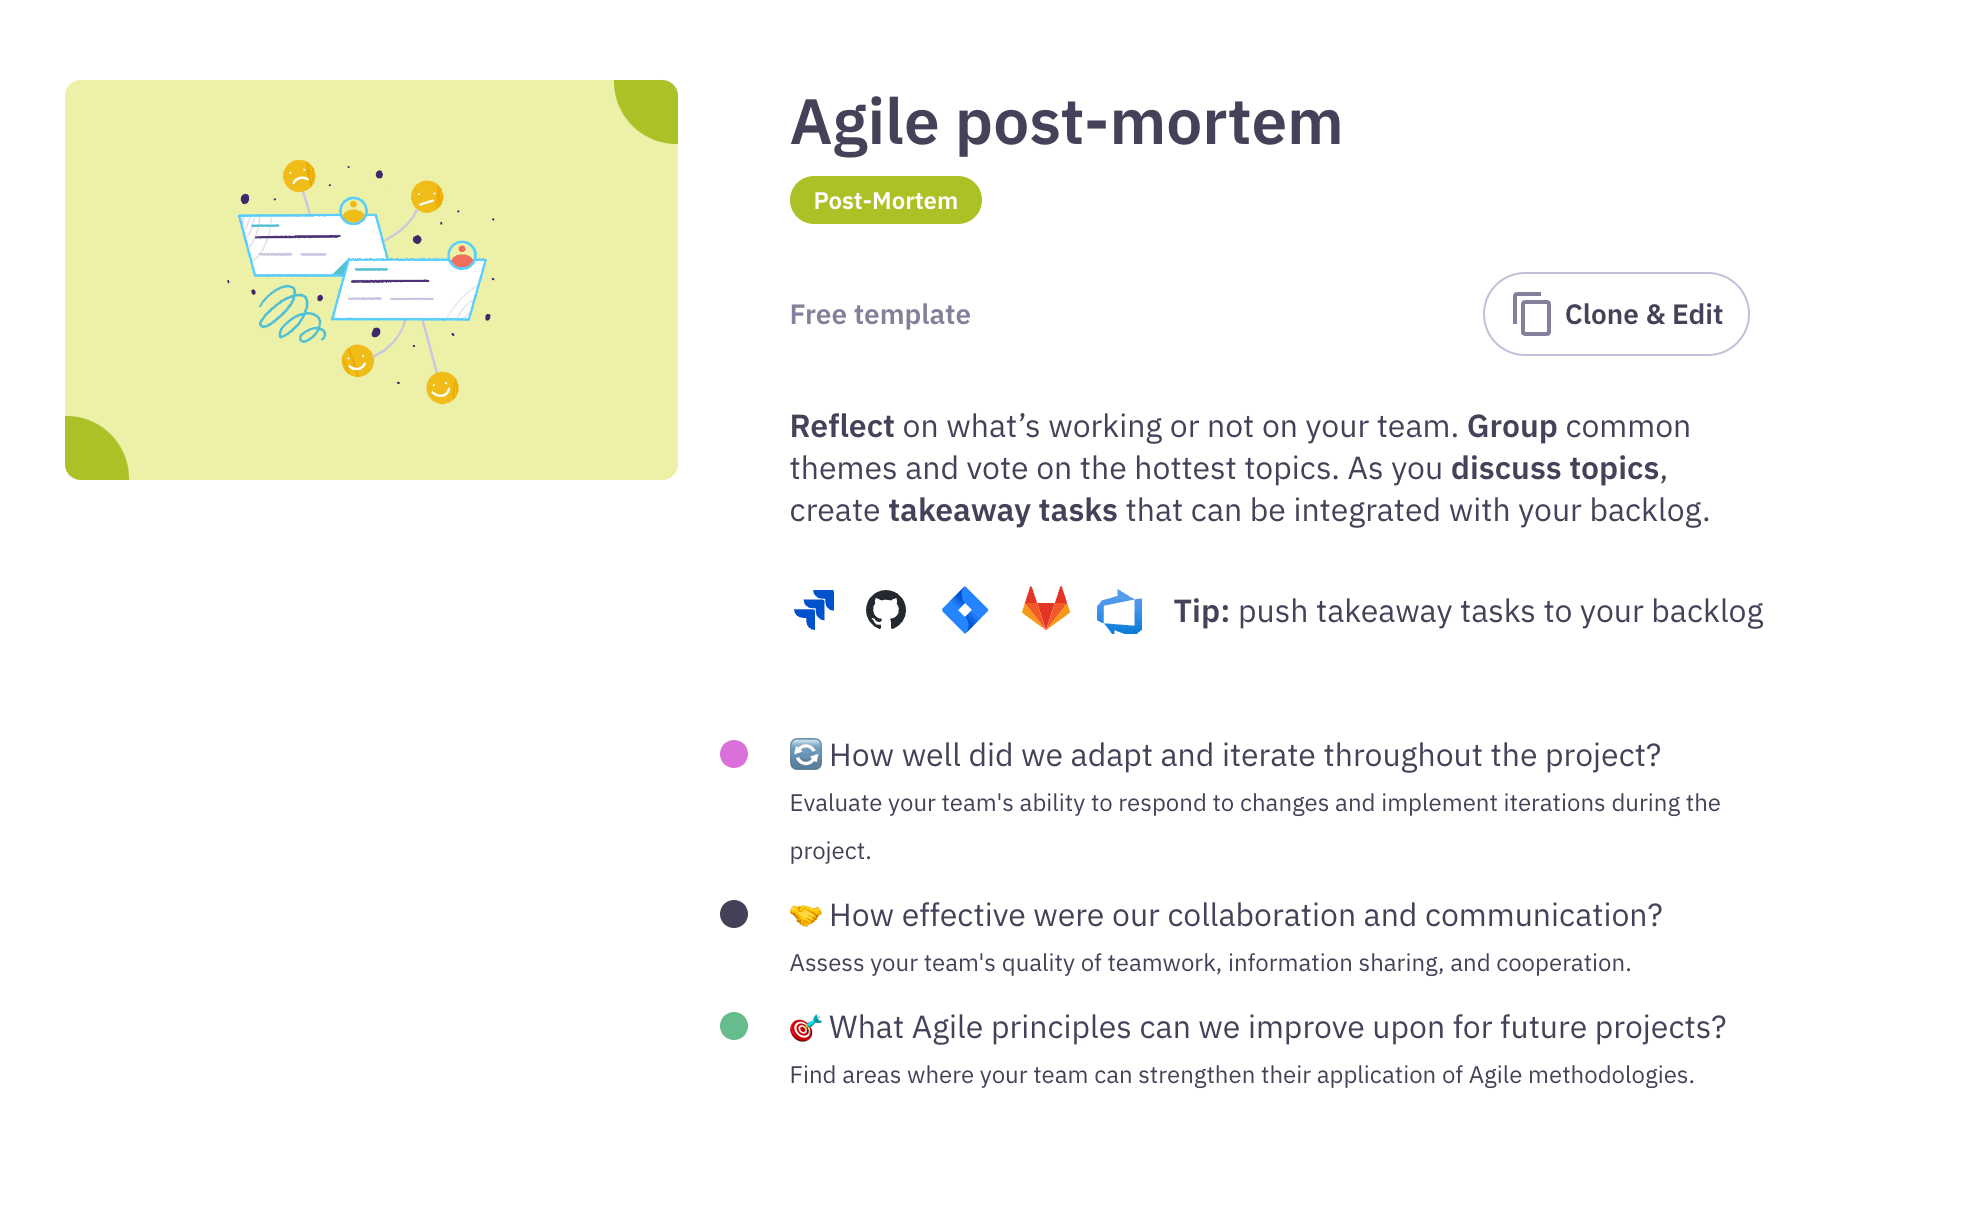
Task: Select the Azure DevOps integration icon
Action: [1120, 610]
